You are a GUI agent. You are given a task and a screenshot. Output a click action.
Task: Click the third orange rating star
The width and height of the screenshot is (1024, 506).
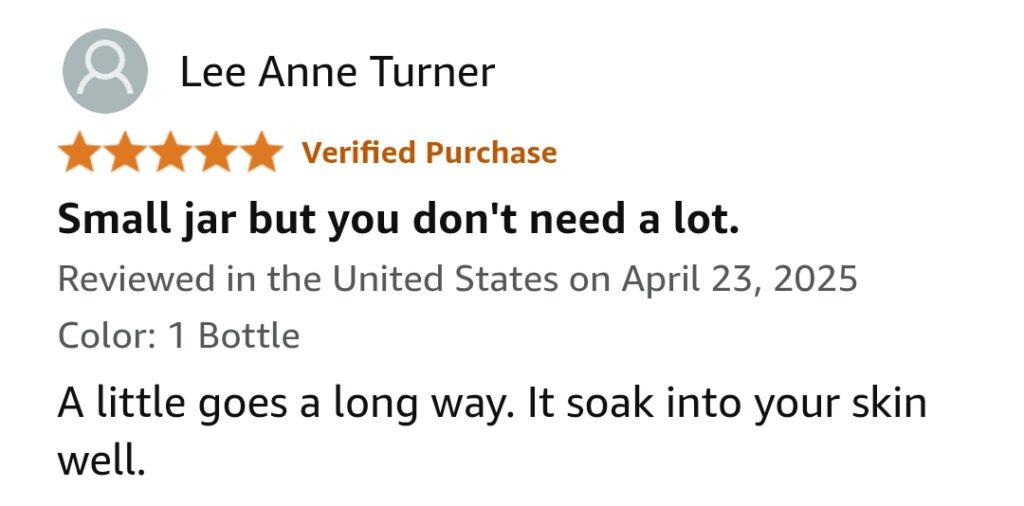pos(170,151)
